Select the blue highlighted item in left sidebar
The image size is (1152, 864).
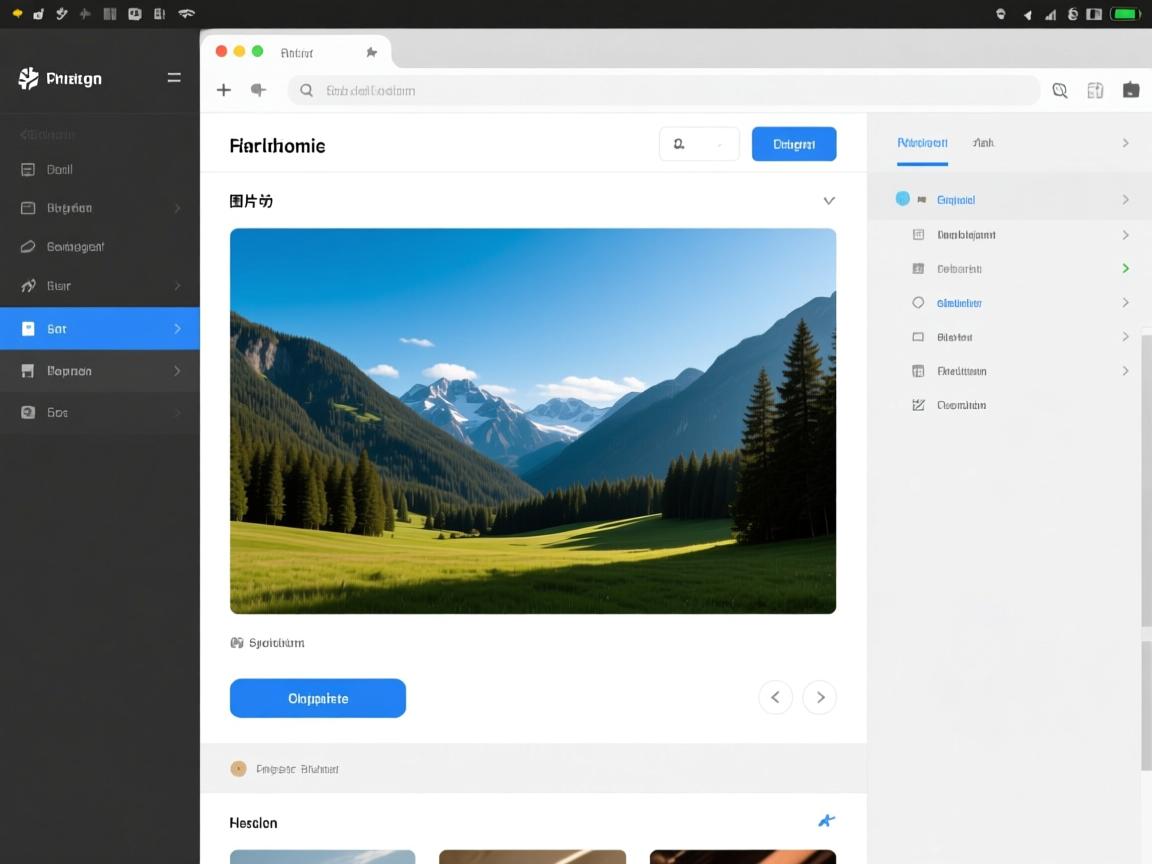coord(100,328)
